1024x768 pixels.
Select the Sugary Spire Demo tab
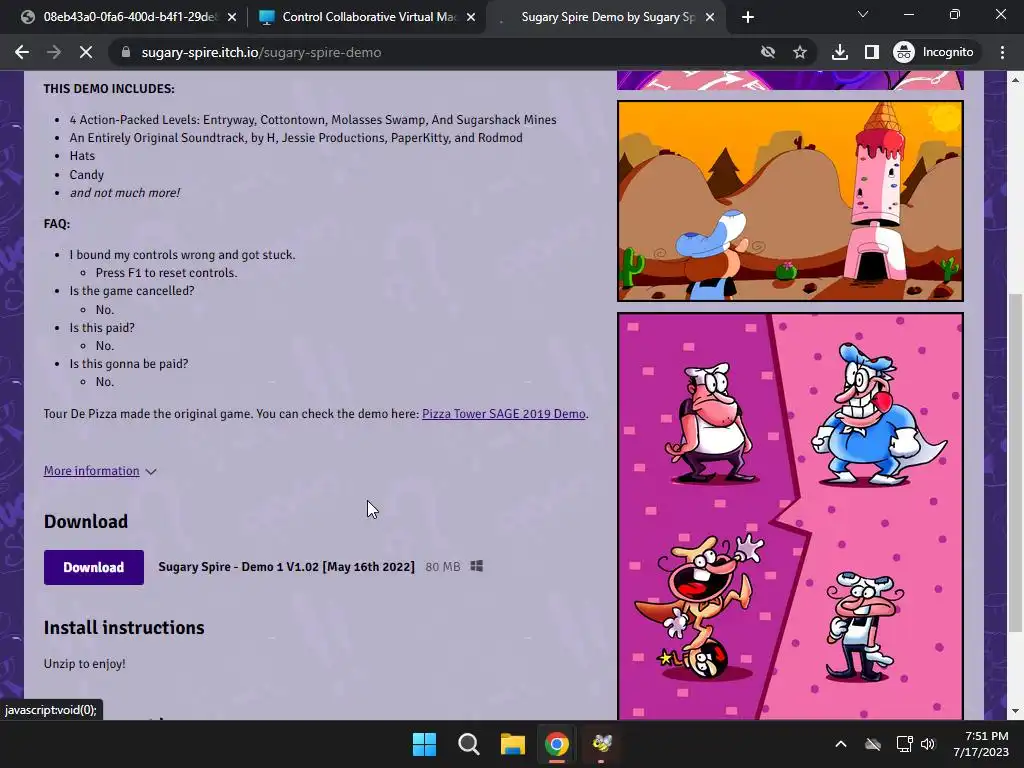click(x=606, y=17)
